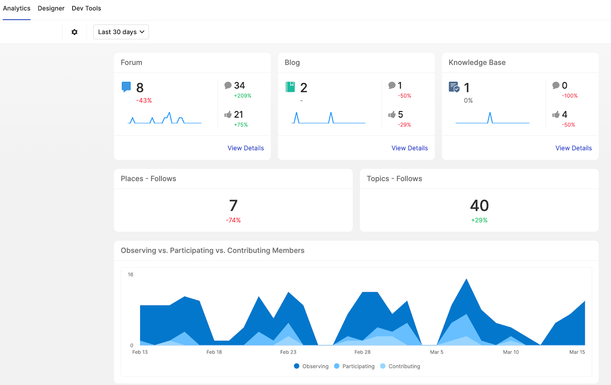Click the Feb 23 axis label
This screenshot has height=385, width=611.
(x=288, y=352)
